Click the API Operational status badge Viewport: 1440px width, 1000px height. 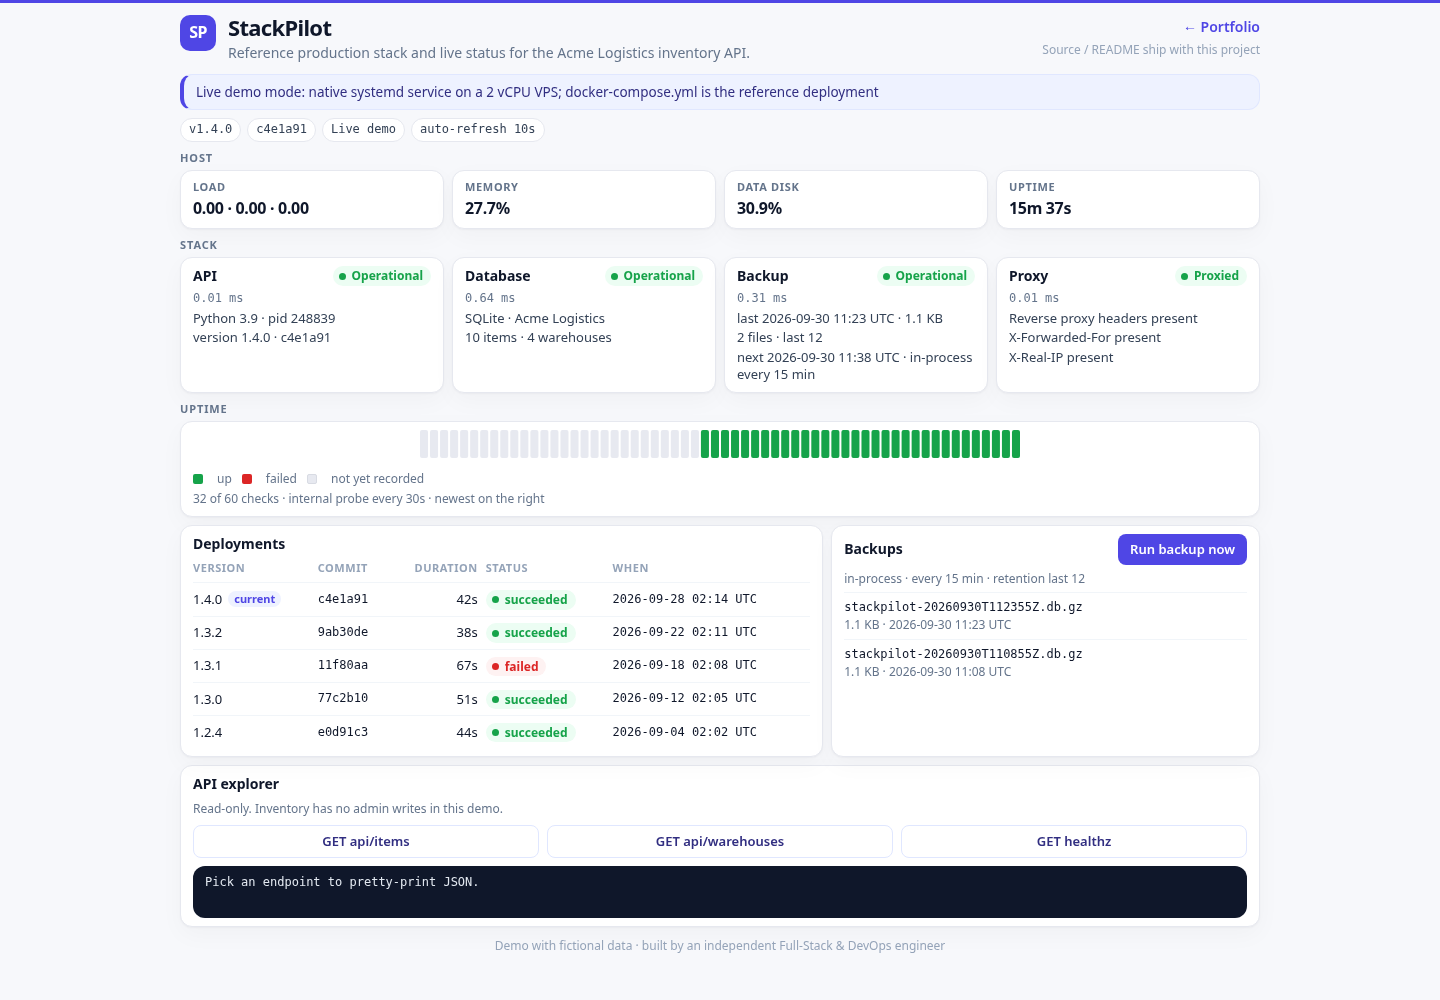tap(381, 276)
